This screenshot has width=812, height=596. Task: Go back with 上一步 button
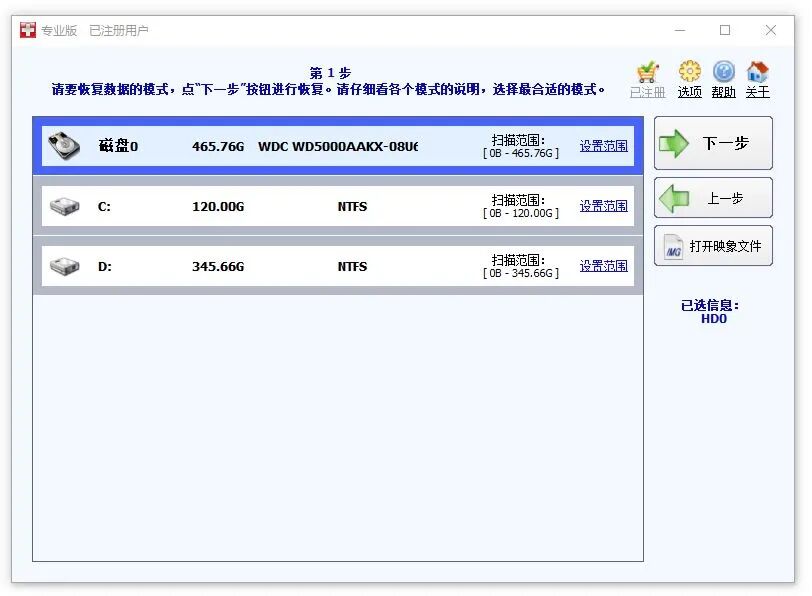pos(713,198)
